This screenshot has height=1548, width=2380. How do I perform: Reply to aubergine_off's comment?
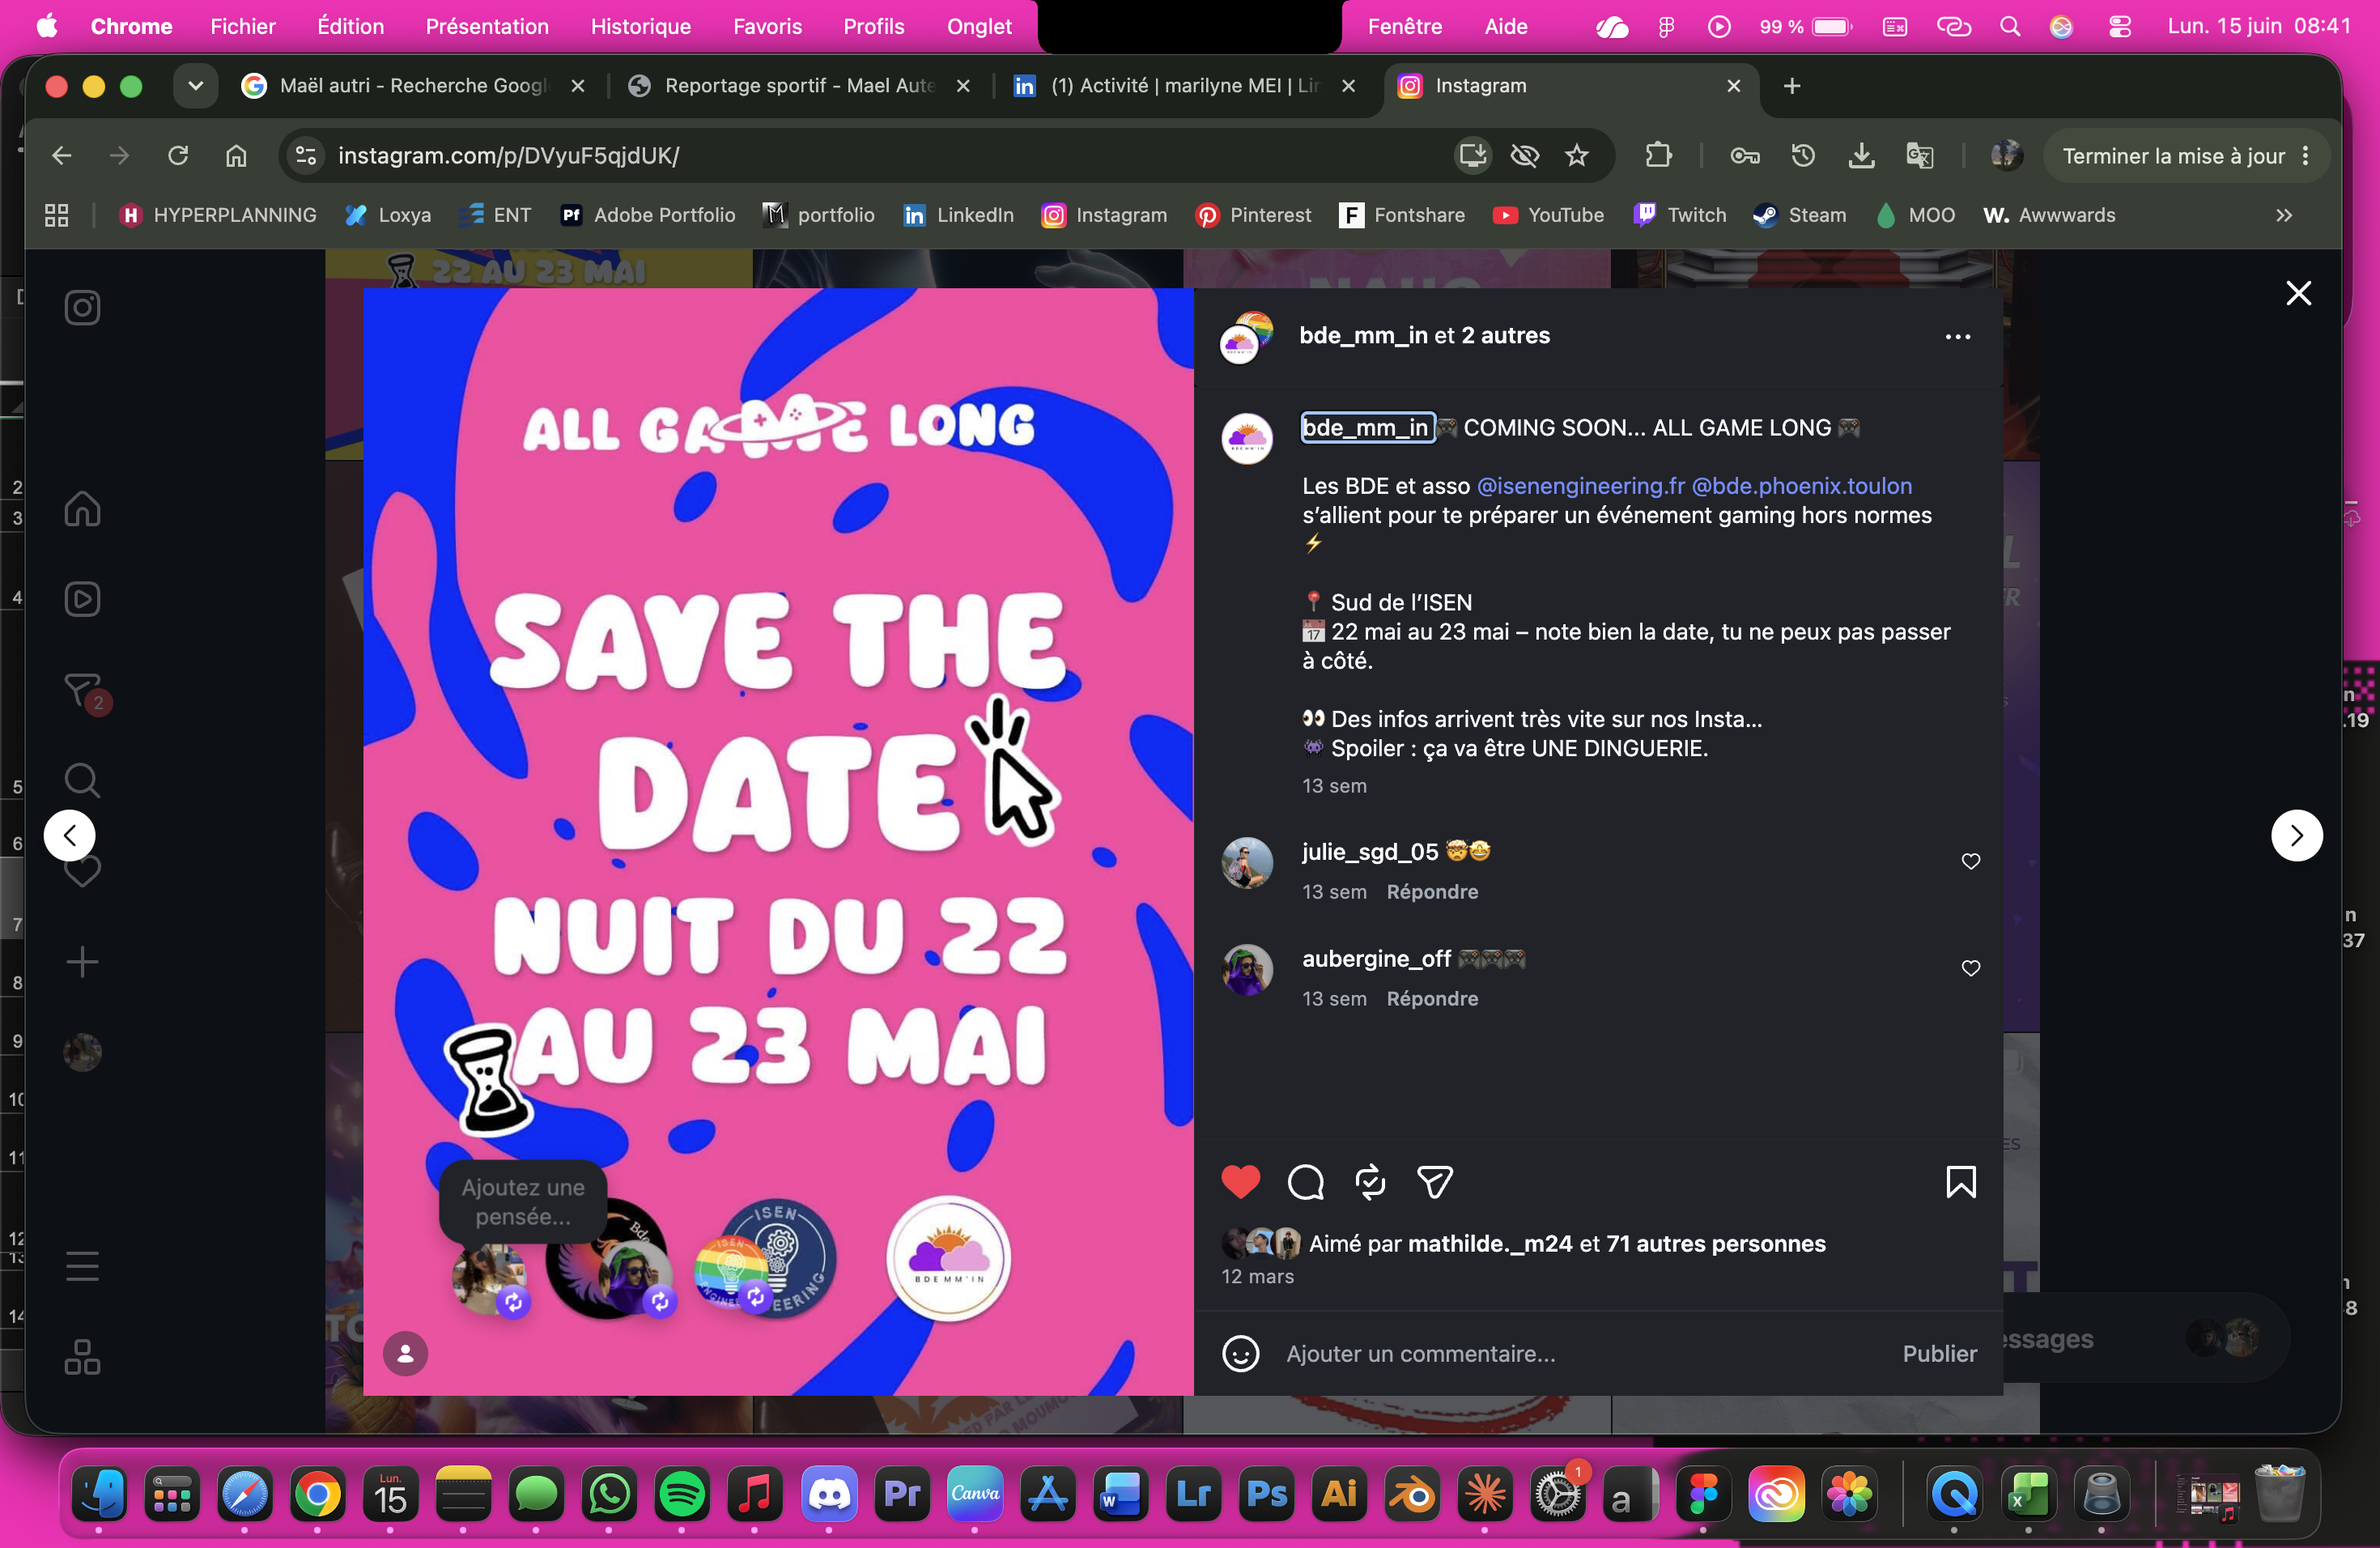1432,999
